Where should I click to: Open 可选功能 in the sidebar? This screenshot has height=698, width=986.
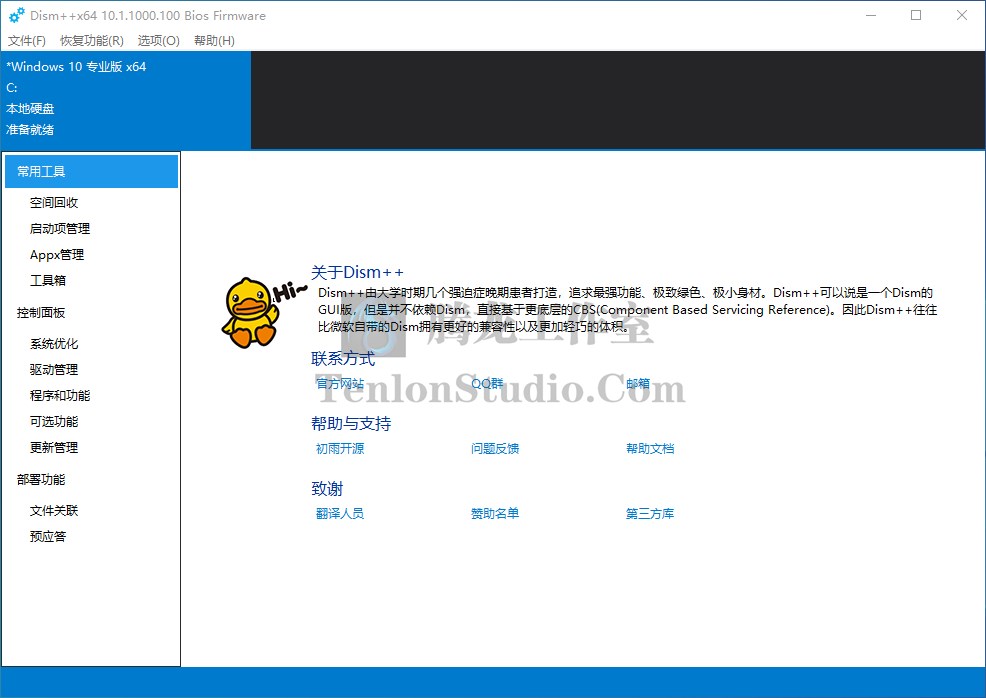click(x=54, y=421)
